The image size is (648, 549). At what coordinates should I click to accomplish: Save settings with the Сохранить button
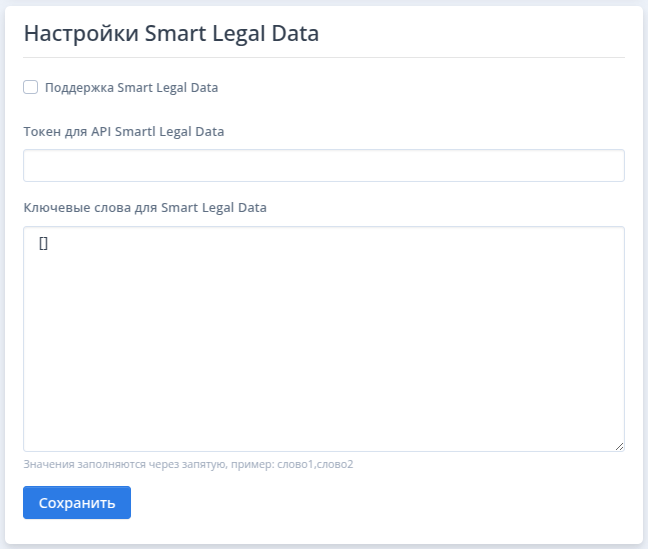coord(77,502)
